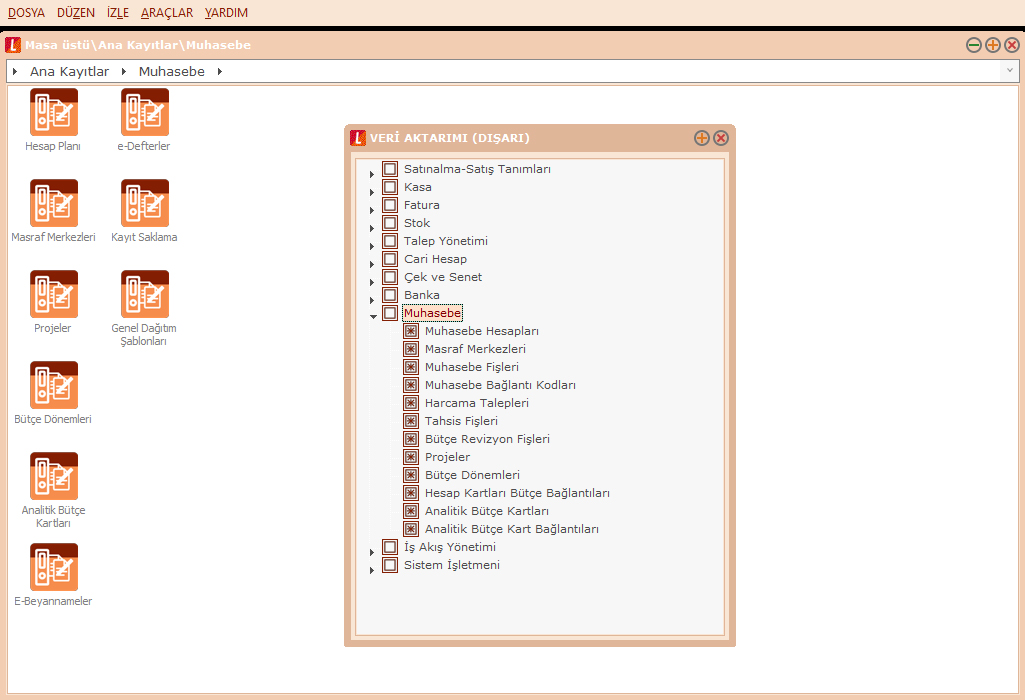Open the İZLE menu
Viewport: 1025px width, 700px height.
pos(118,13)
